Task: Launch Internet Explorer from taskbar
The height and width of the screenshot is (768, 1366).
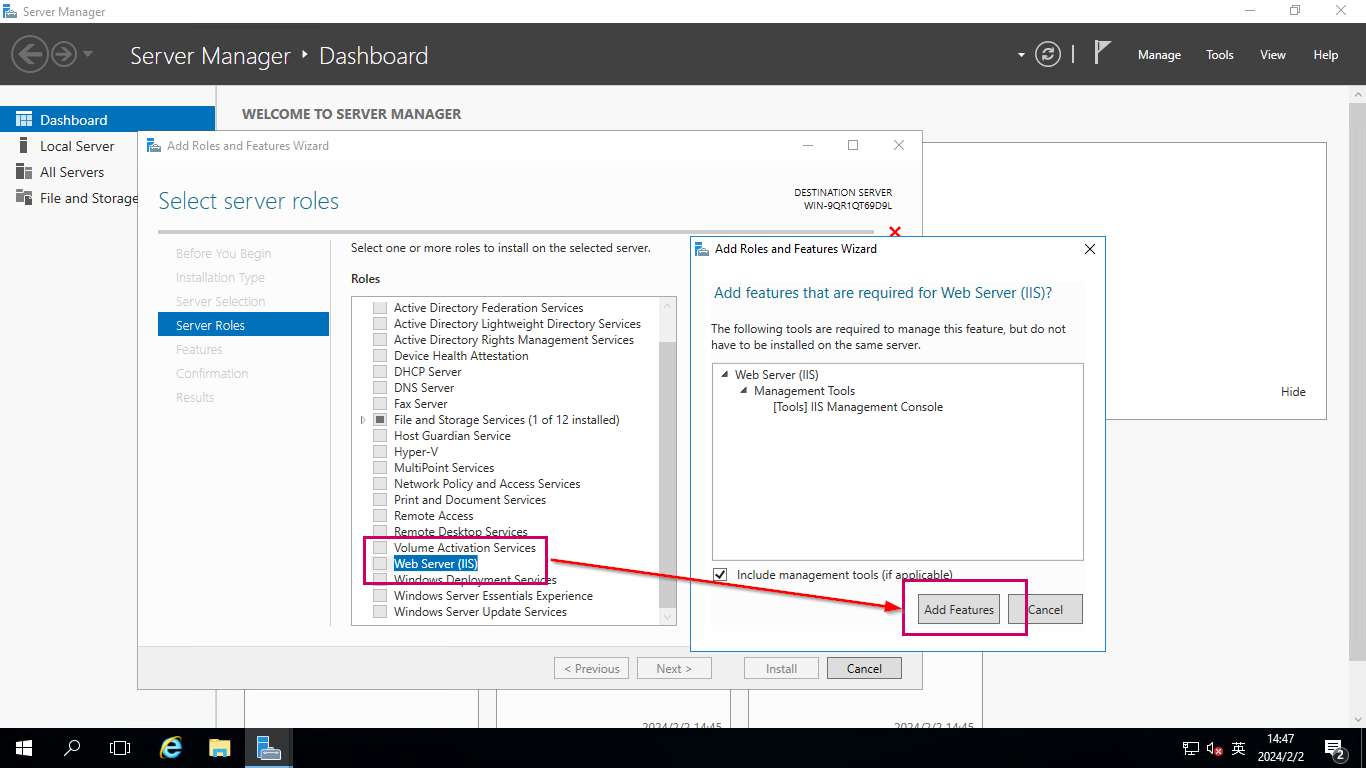Action: click(x=172, y=748)
